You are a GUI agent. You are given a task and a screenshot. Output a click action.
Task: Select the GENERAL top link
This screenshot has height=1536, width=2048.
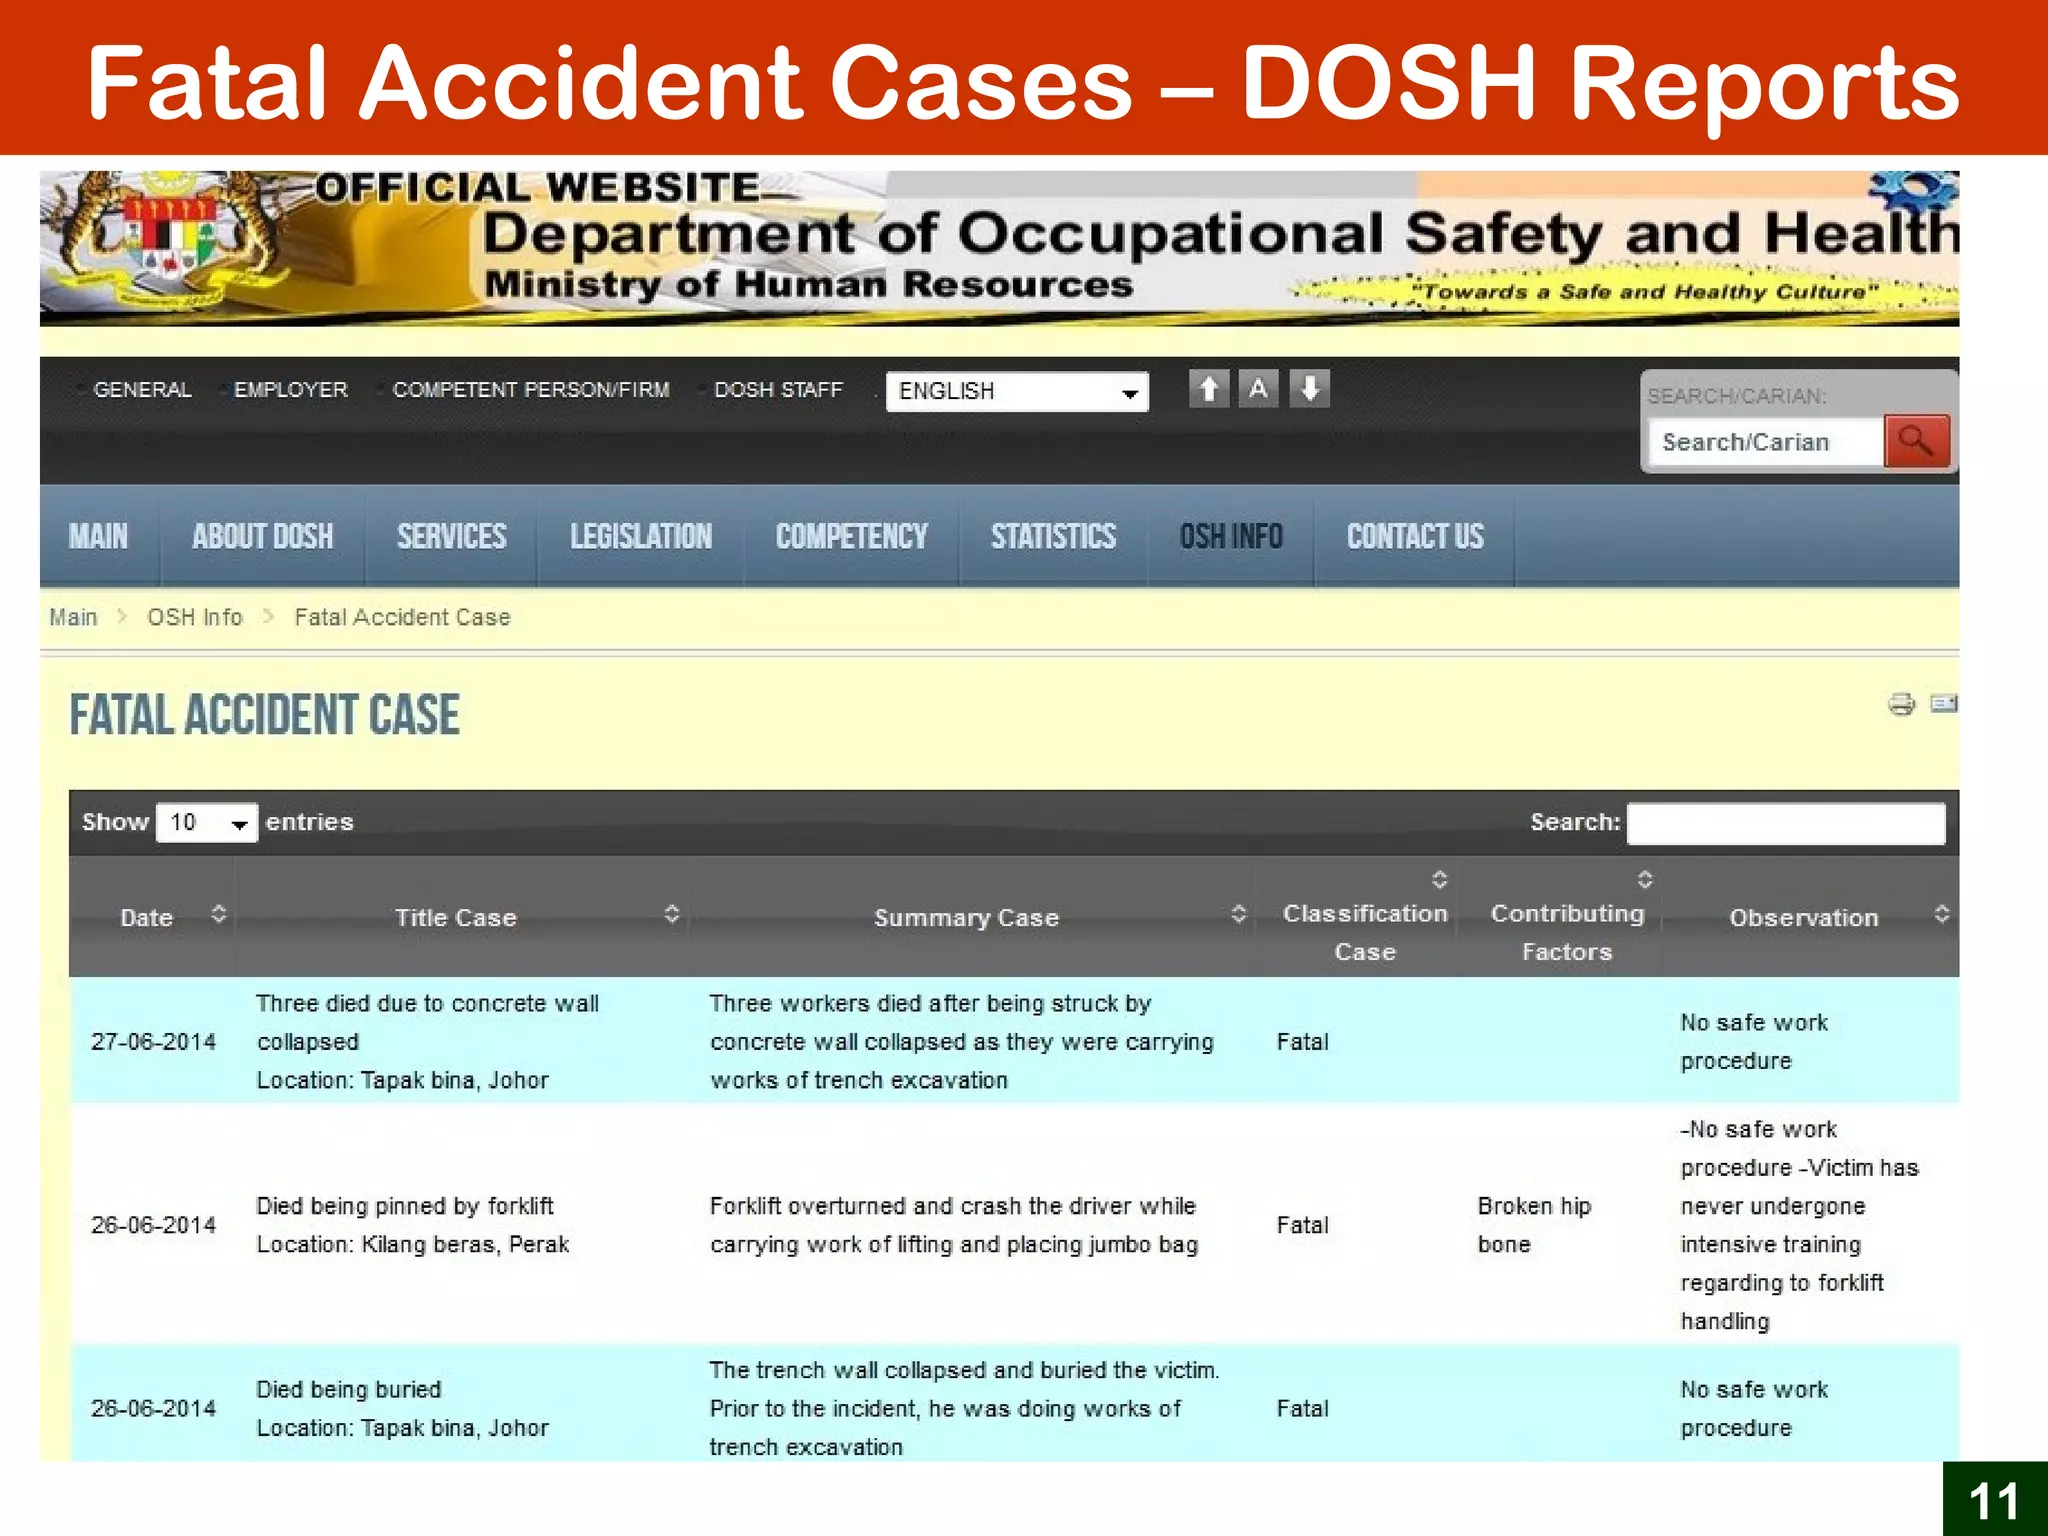coord(142,390)
